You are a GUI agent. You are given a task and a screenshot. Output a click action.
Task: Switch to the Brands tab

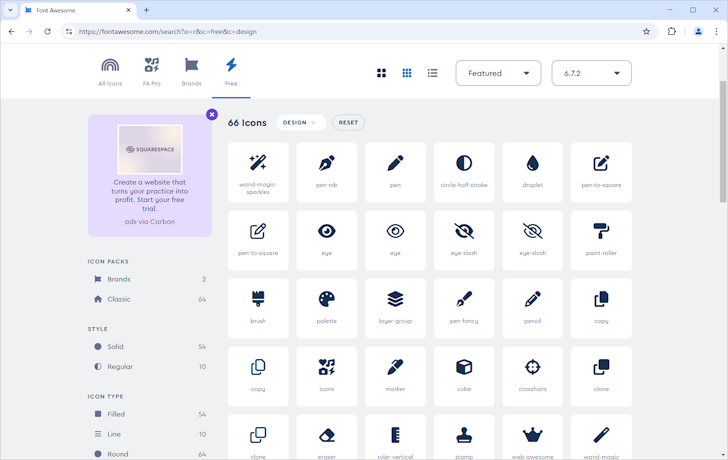(x=191, y=71)
